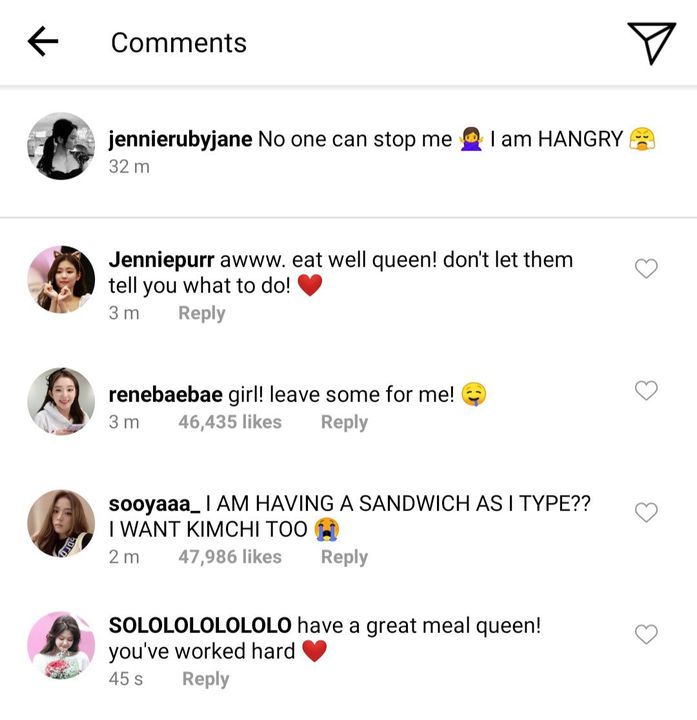Image resolution: width=697 pixels, height=720 pixels.
Task: Like SOLOLOLOLOLOLO's comment with heart
Action: [647, 634]
